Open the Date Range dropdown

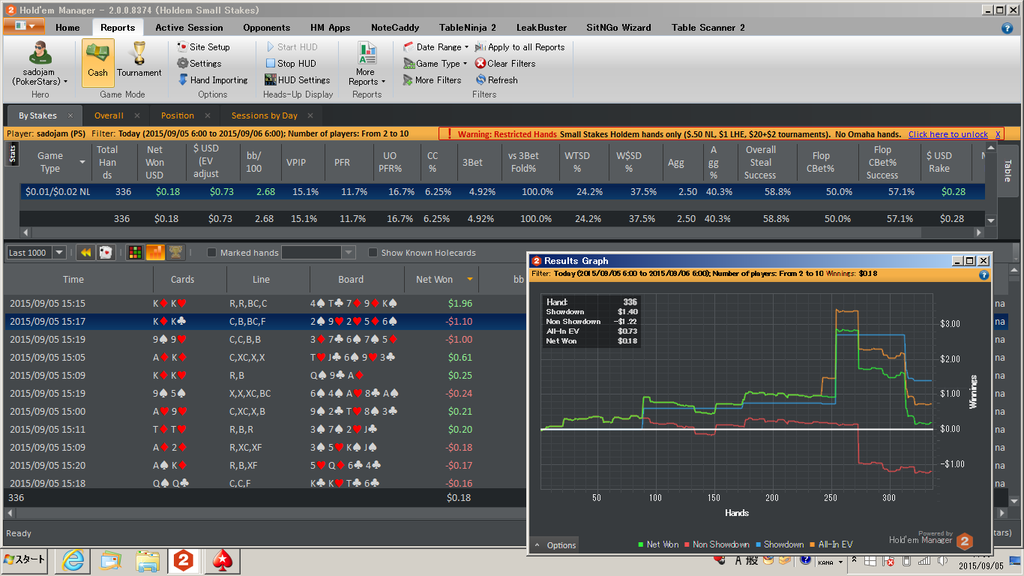436,47
